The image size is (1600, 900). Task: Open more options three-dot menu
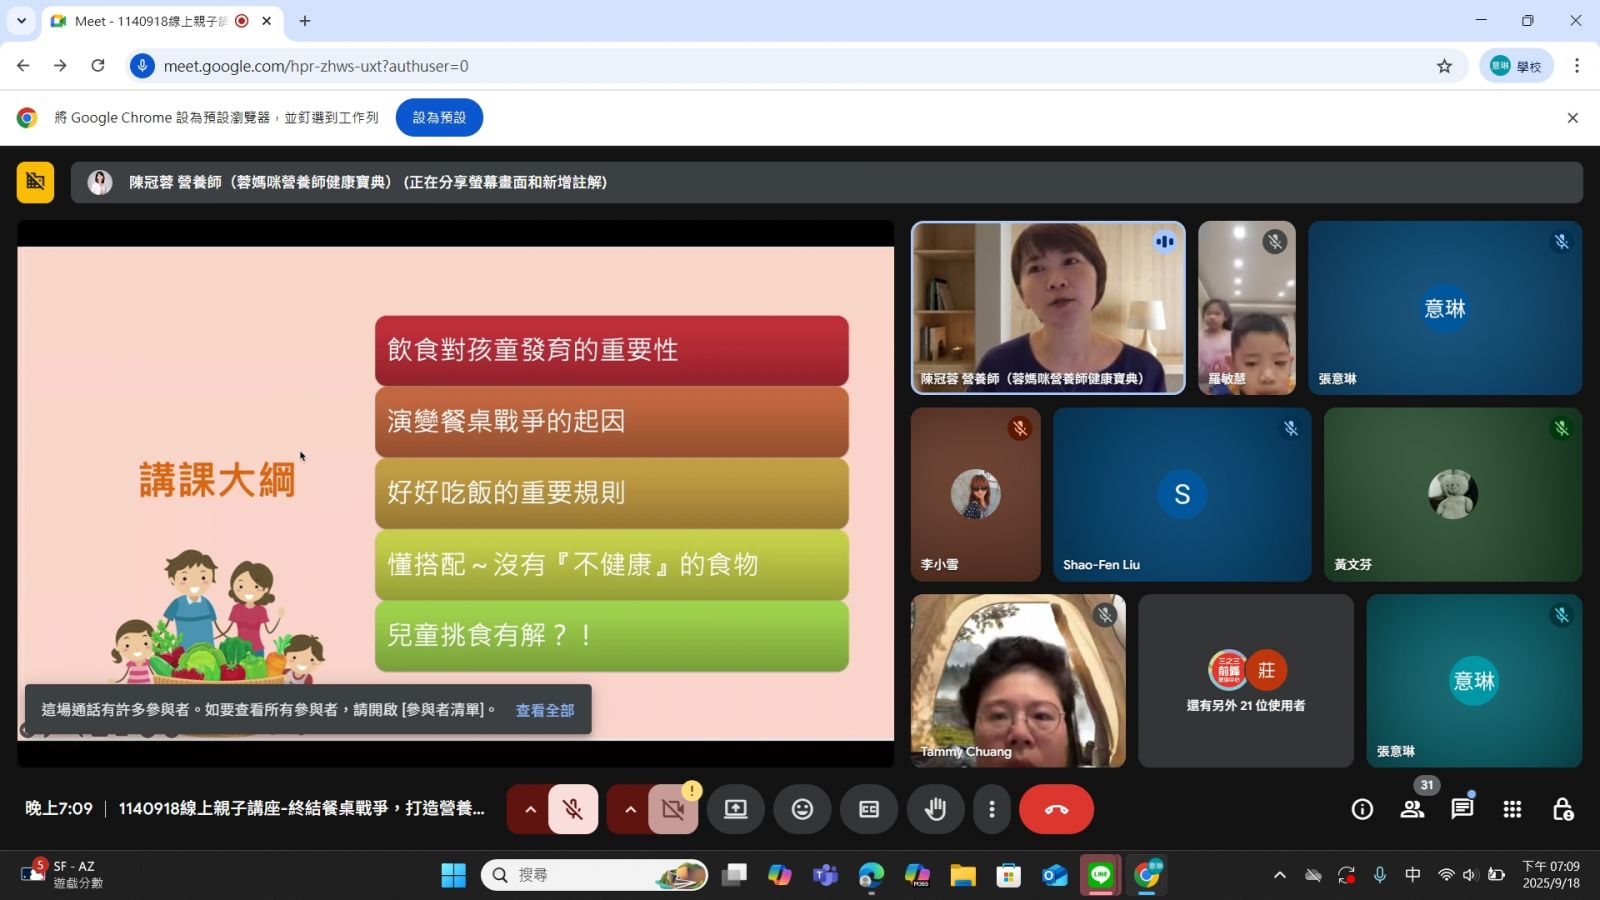pos(991,809)
